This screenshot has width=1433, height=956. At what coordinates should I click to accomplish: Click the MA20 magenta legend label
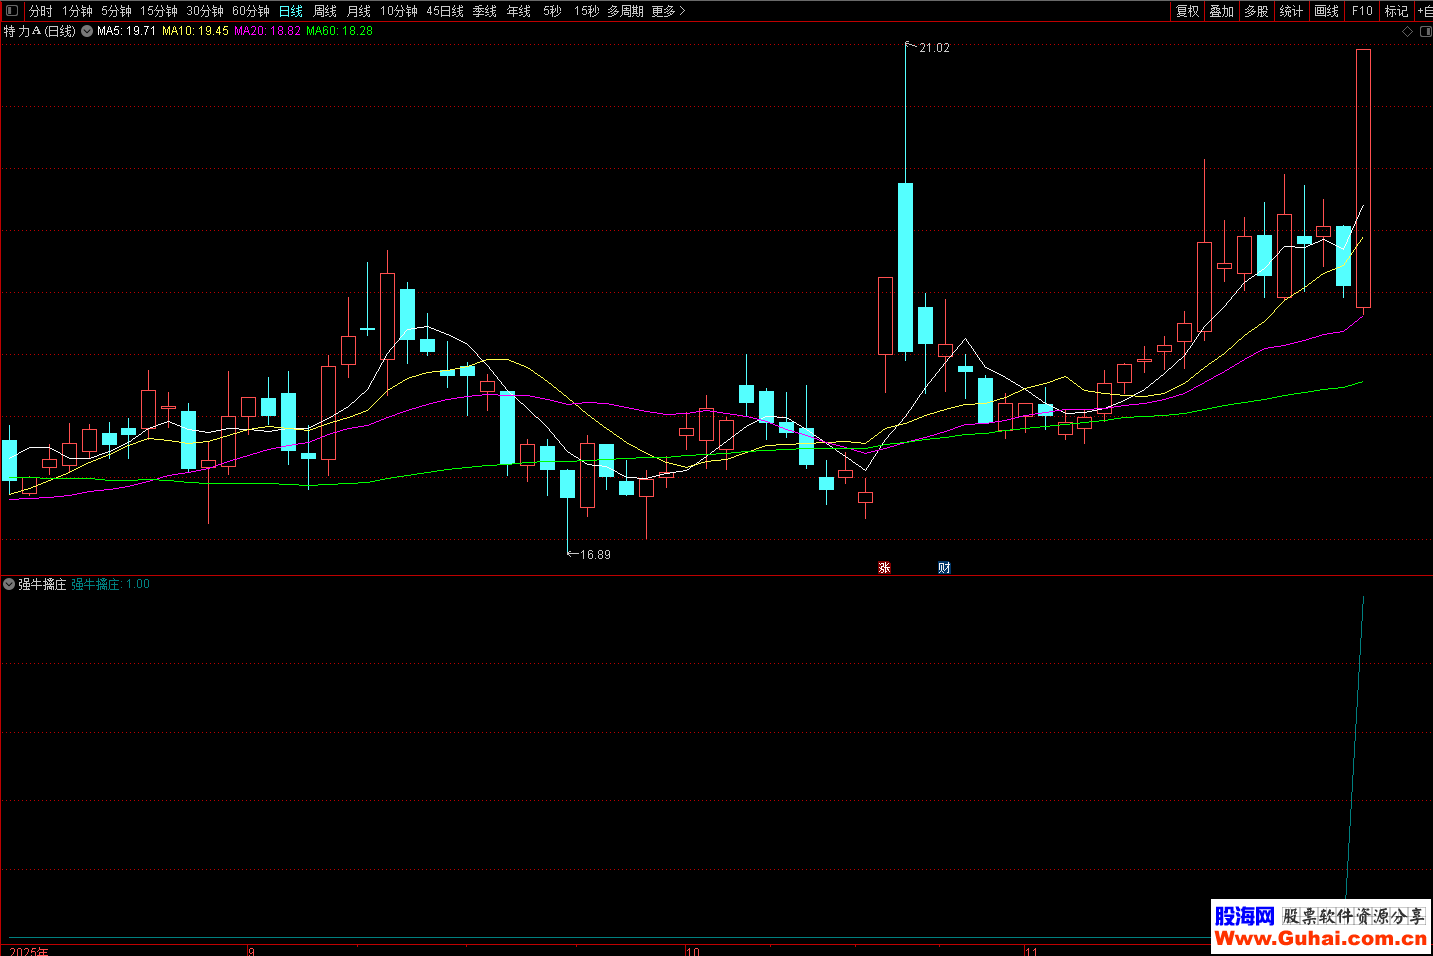click(267, 31)
